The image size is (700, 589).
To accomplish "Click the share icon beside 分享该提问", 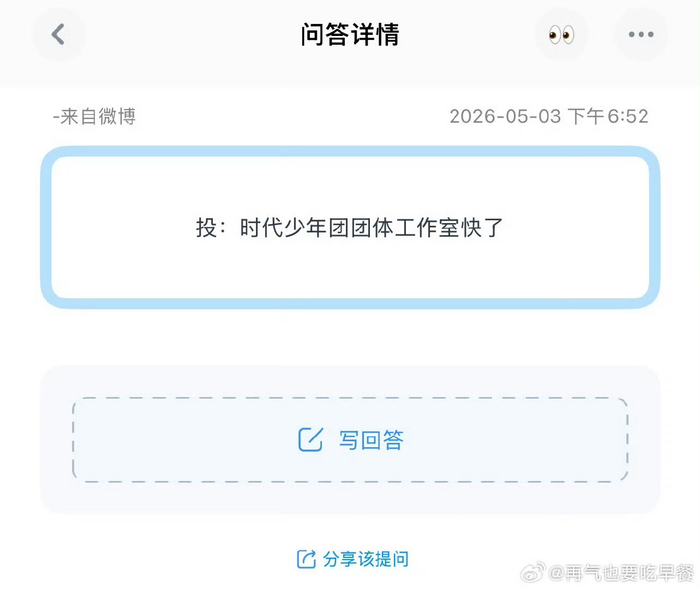I will tap(306, 559).
